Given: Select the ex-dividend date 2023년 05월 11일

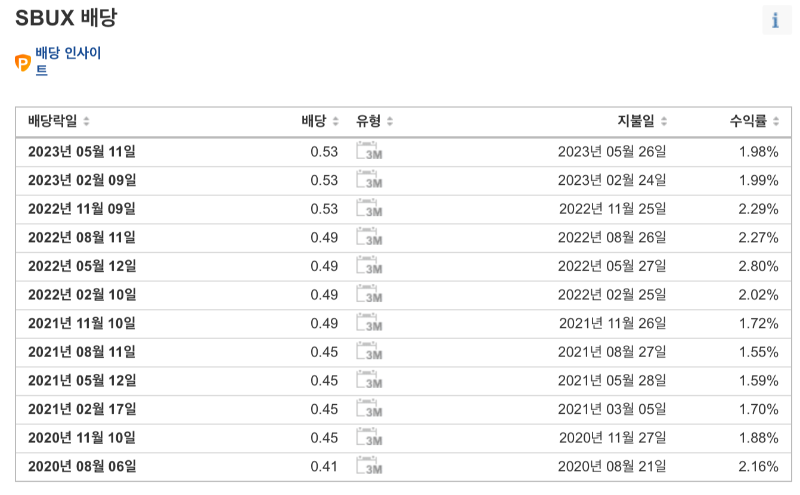Looking at the screenshot, I should [x=82, y=152].
